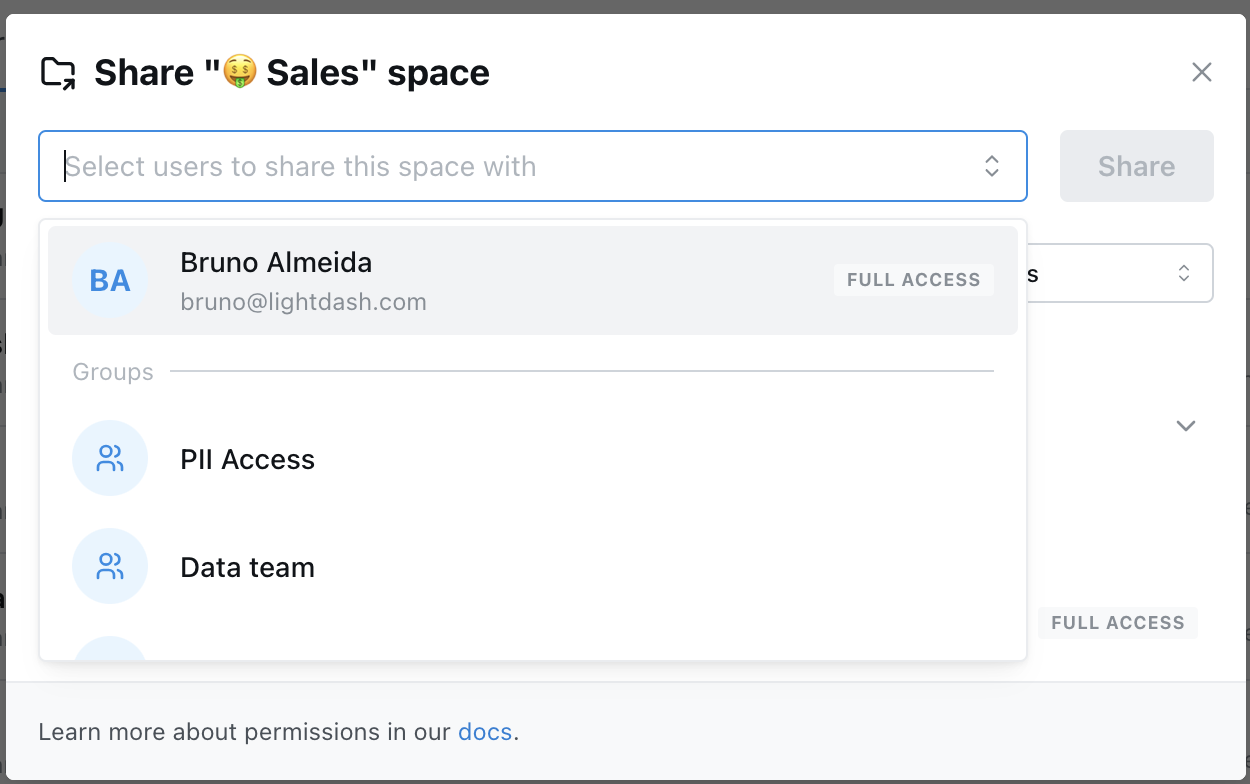The image size is (1250, 784).
Task: Click the lower-right Full Access badge
Action: [x=1117, y=623]
